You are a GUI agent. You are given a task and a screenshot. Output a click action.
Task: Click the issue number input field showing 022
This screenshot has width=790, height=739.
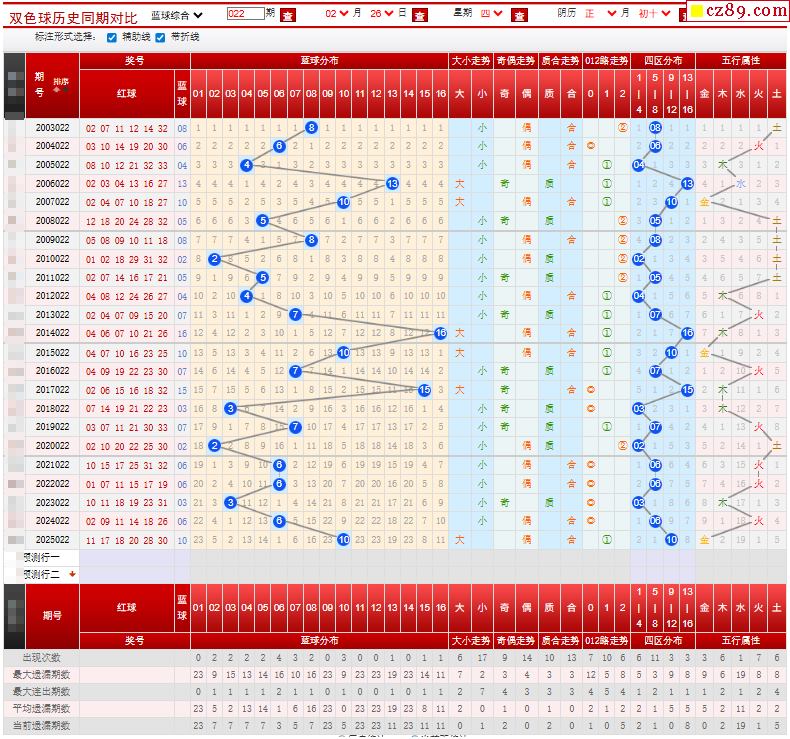point(245,14)
